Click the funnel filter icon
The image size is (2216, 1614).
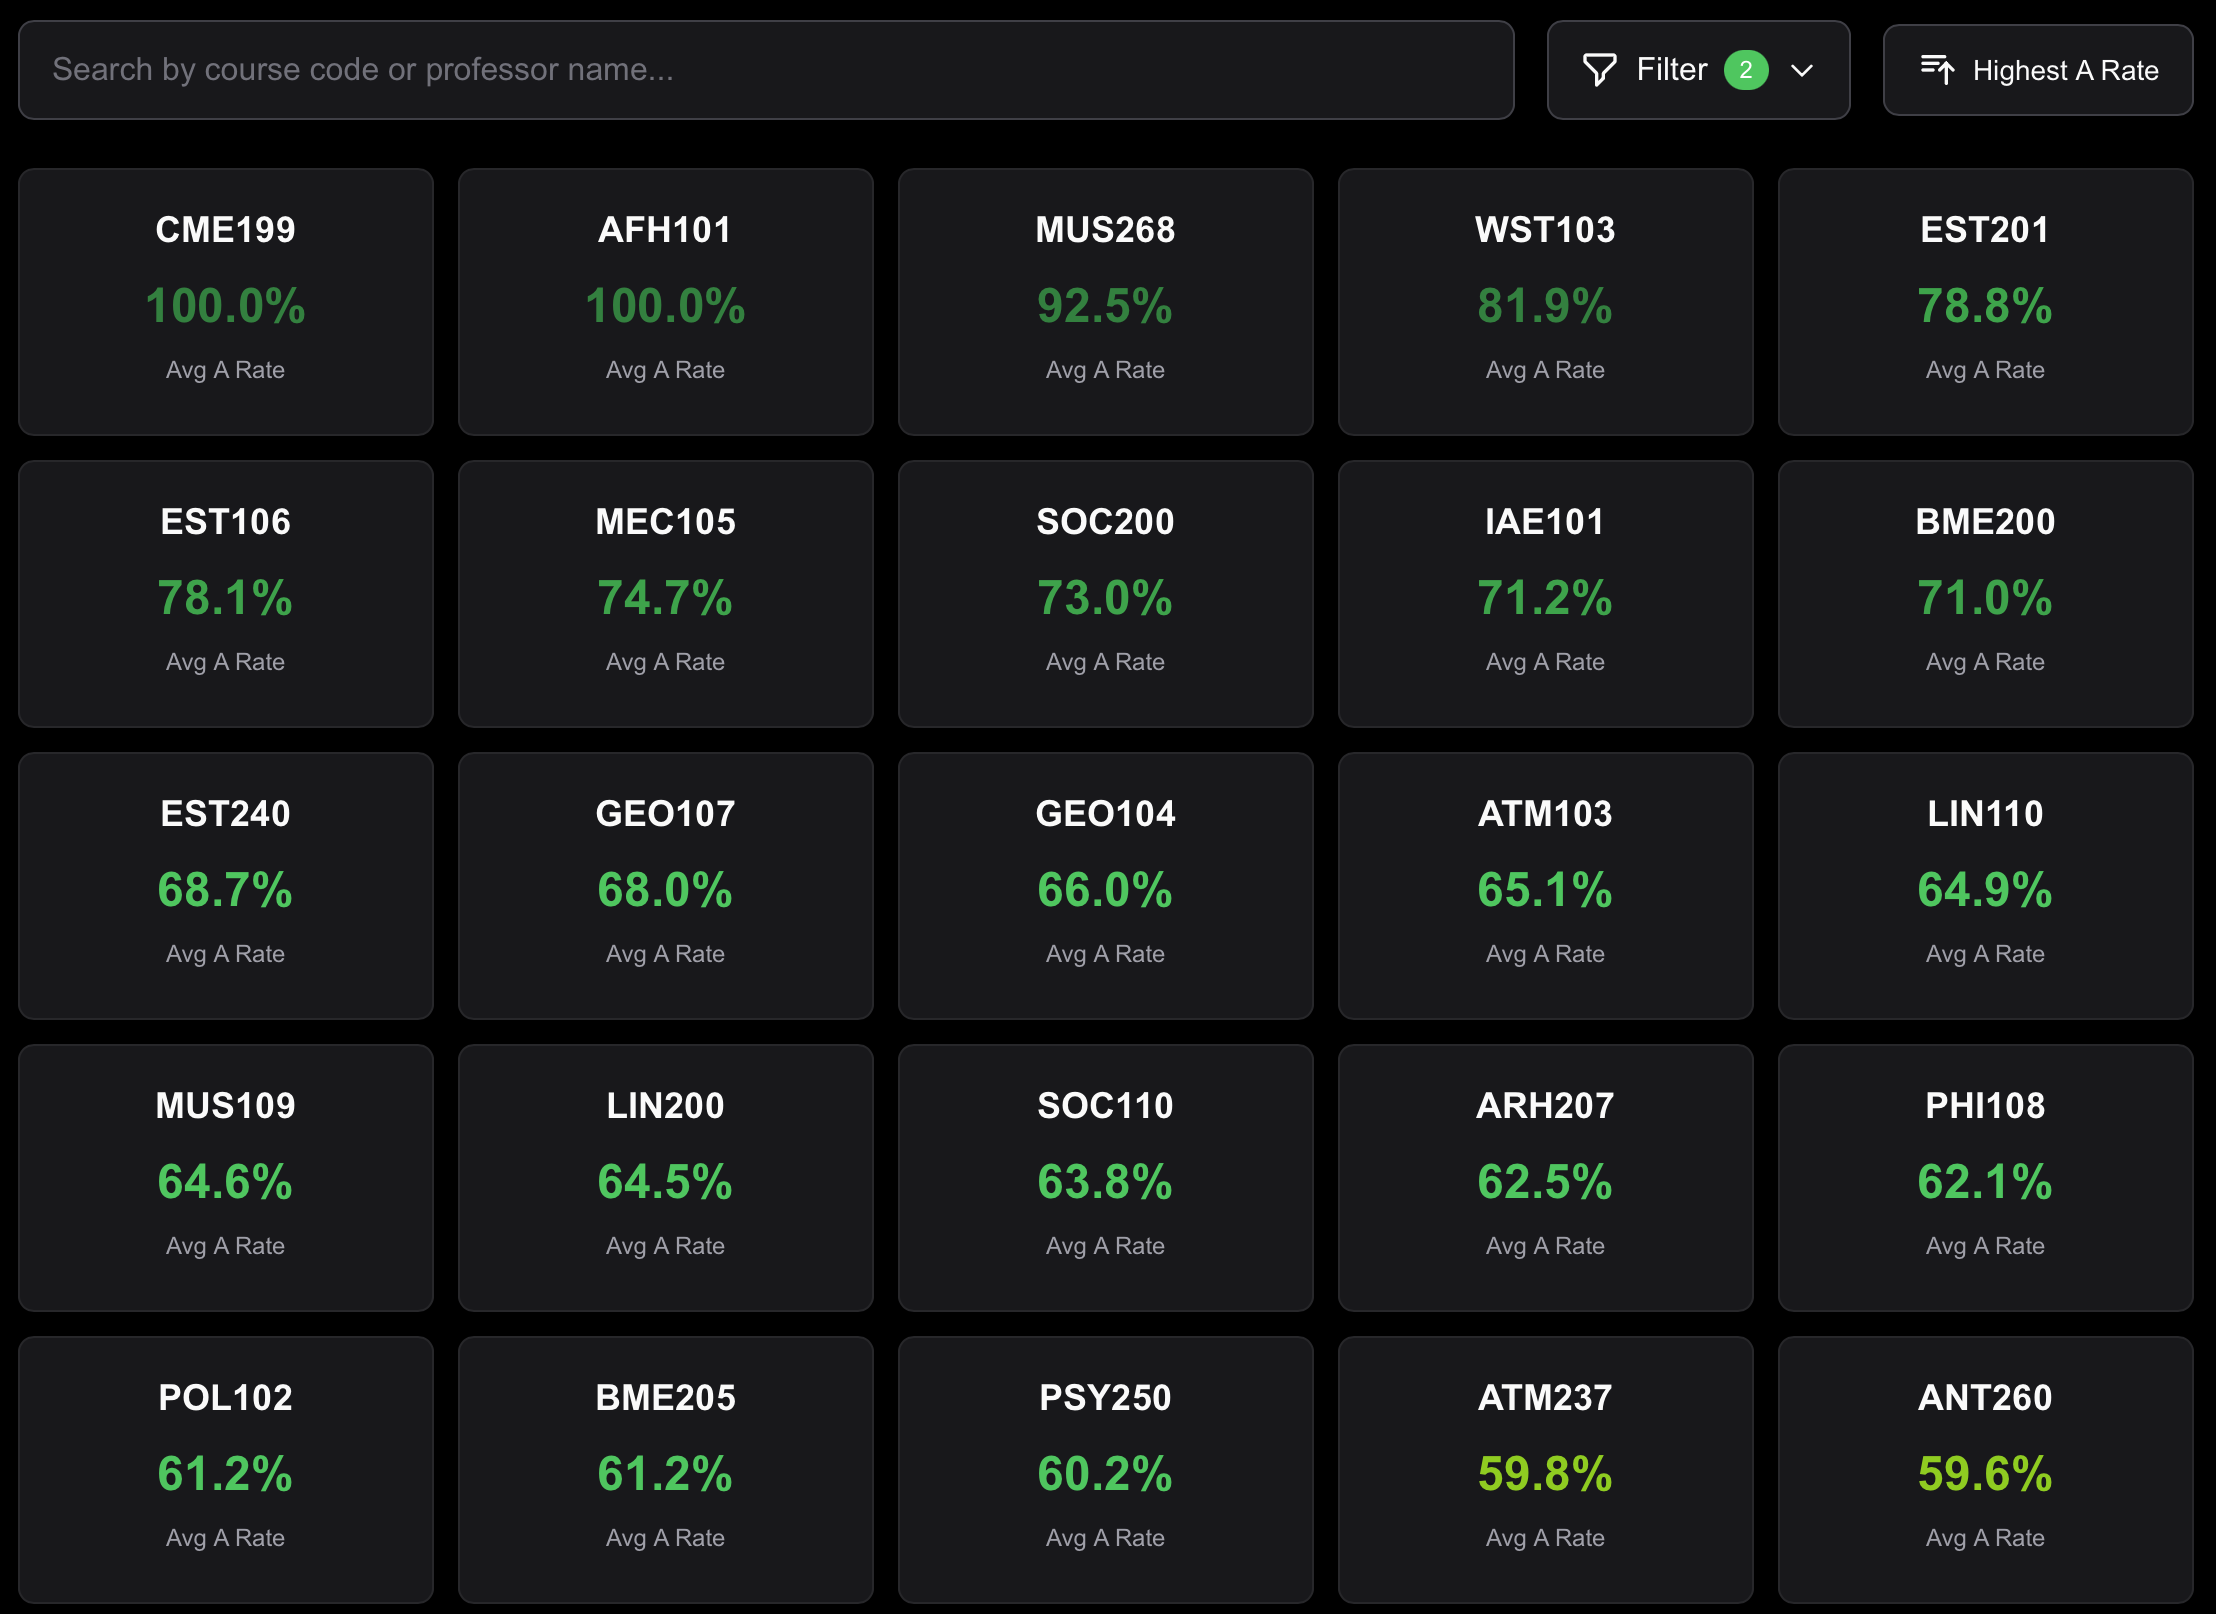coord(1599,70)
